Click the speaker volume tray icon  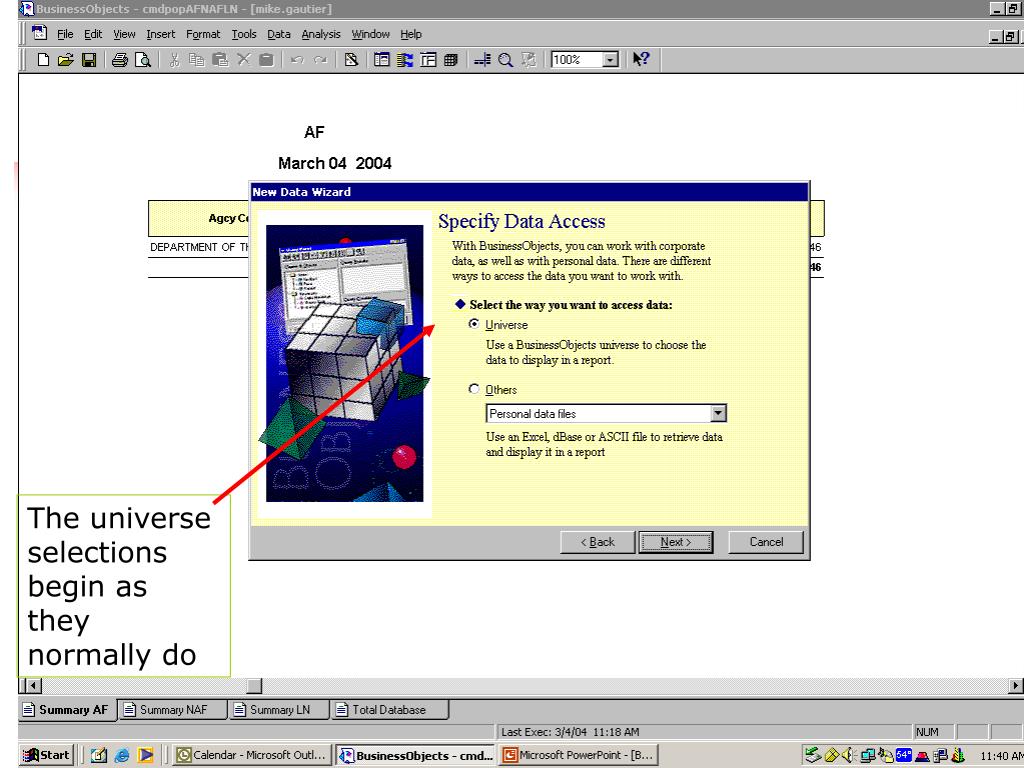click(848, 756)
